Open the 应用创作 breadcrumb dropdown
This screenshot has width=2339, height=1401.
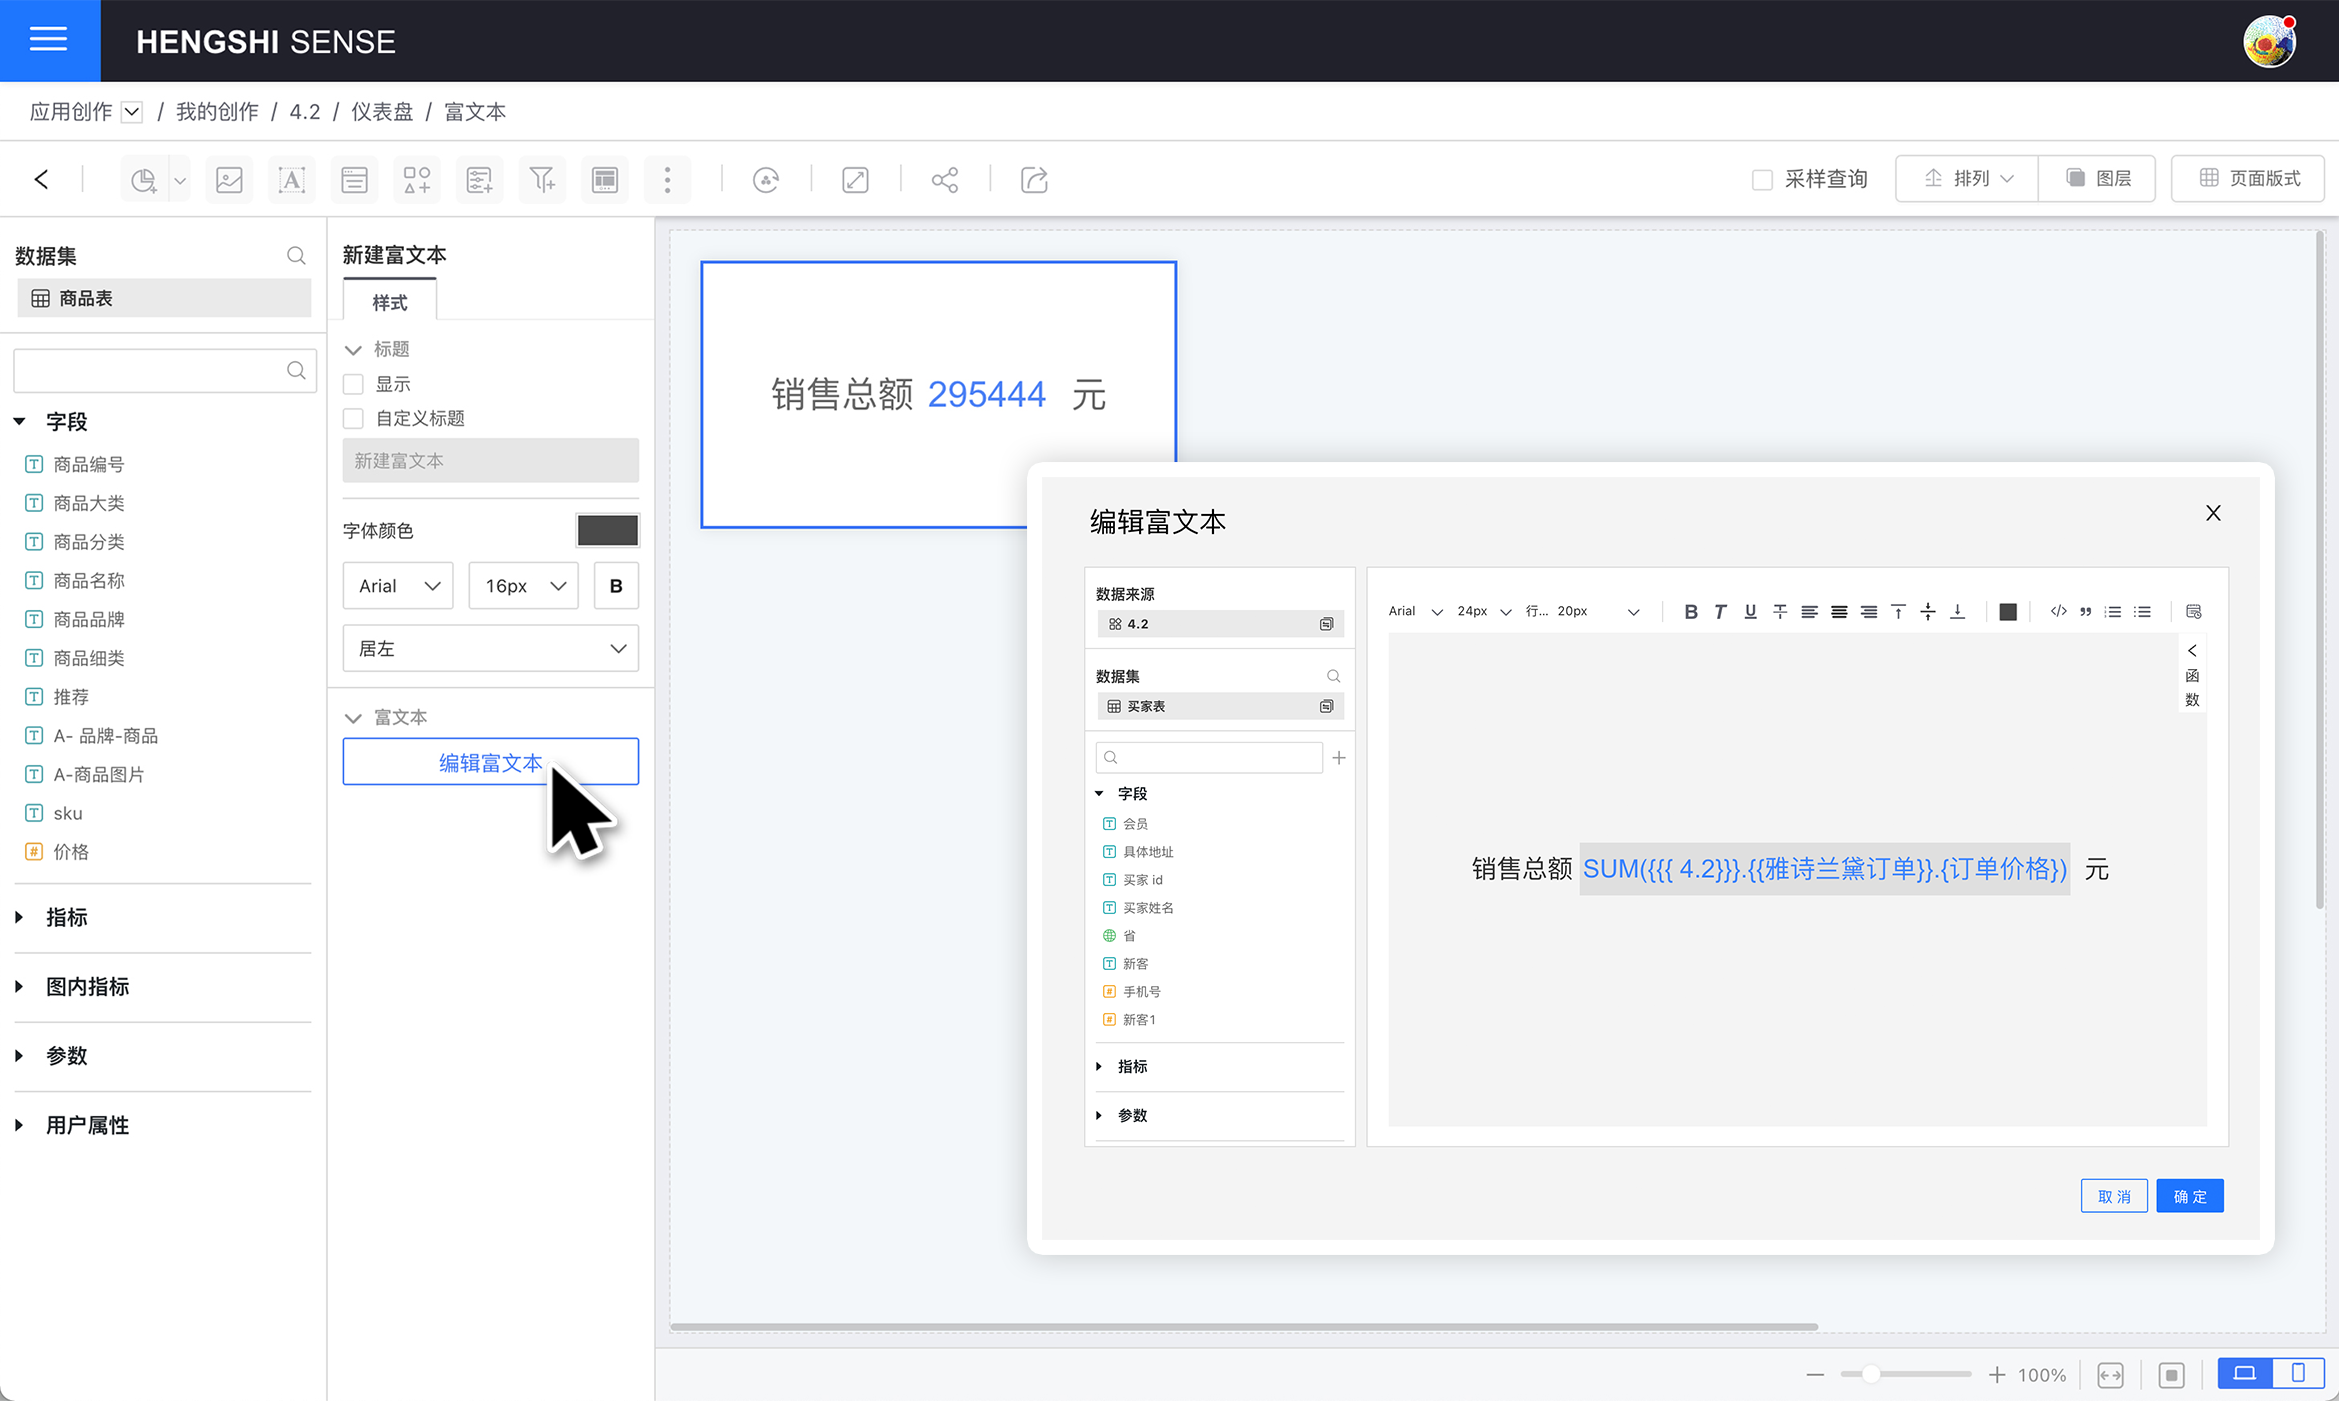pos(131,112)
